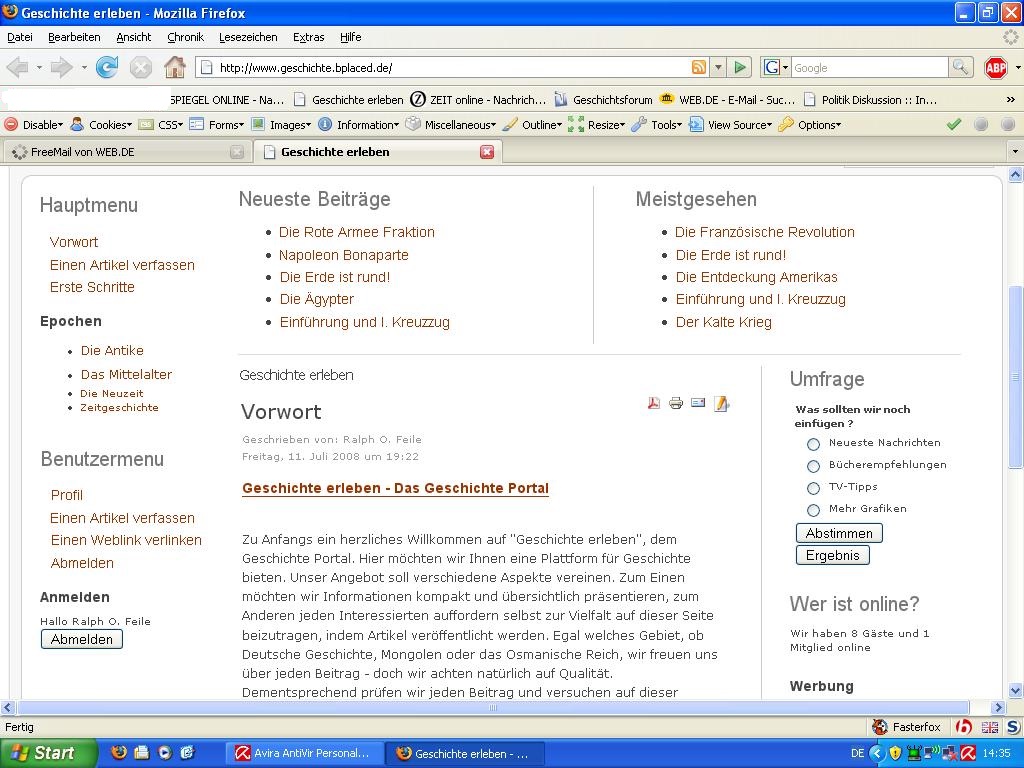Open the Geschichtsforum bookmark

[x=603, y=100]
